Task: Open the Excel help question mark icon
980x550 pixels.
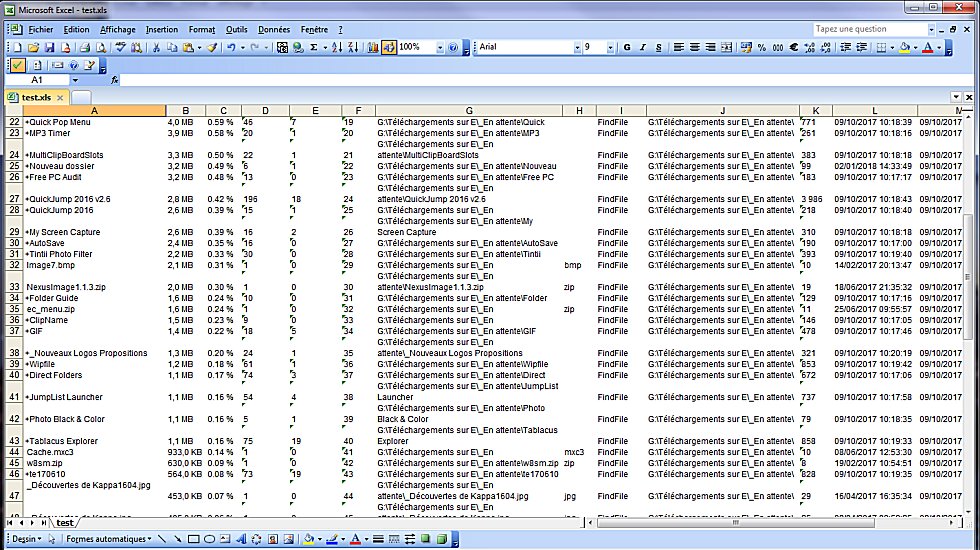Action: pyautogui.click(x=454, y=48)
